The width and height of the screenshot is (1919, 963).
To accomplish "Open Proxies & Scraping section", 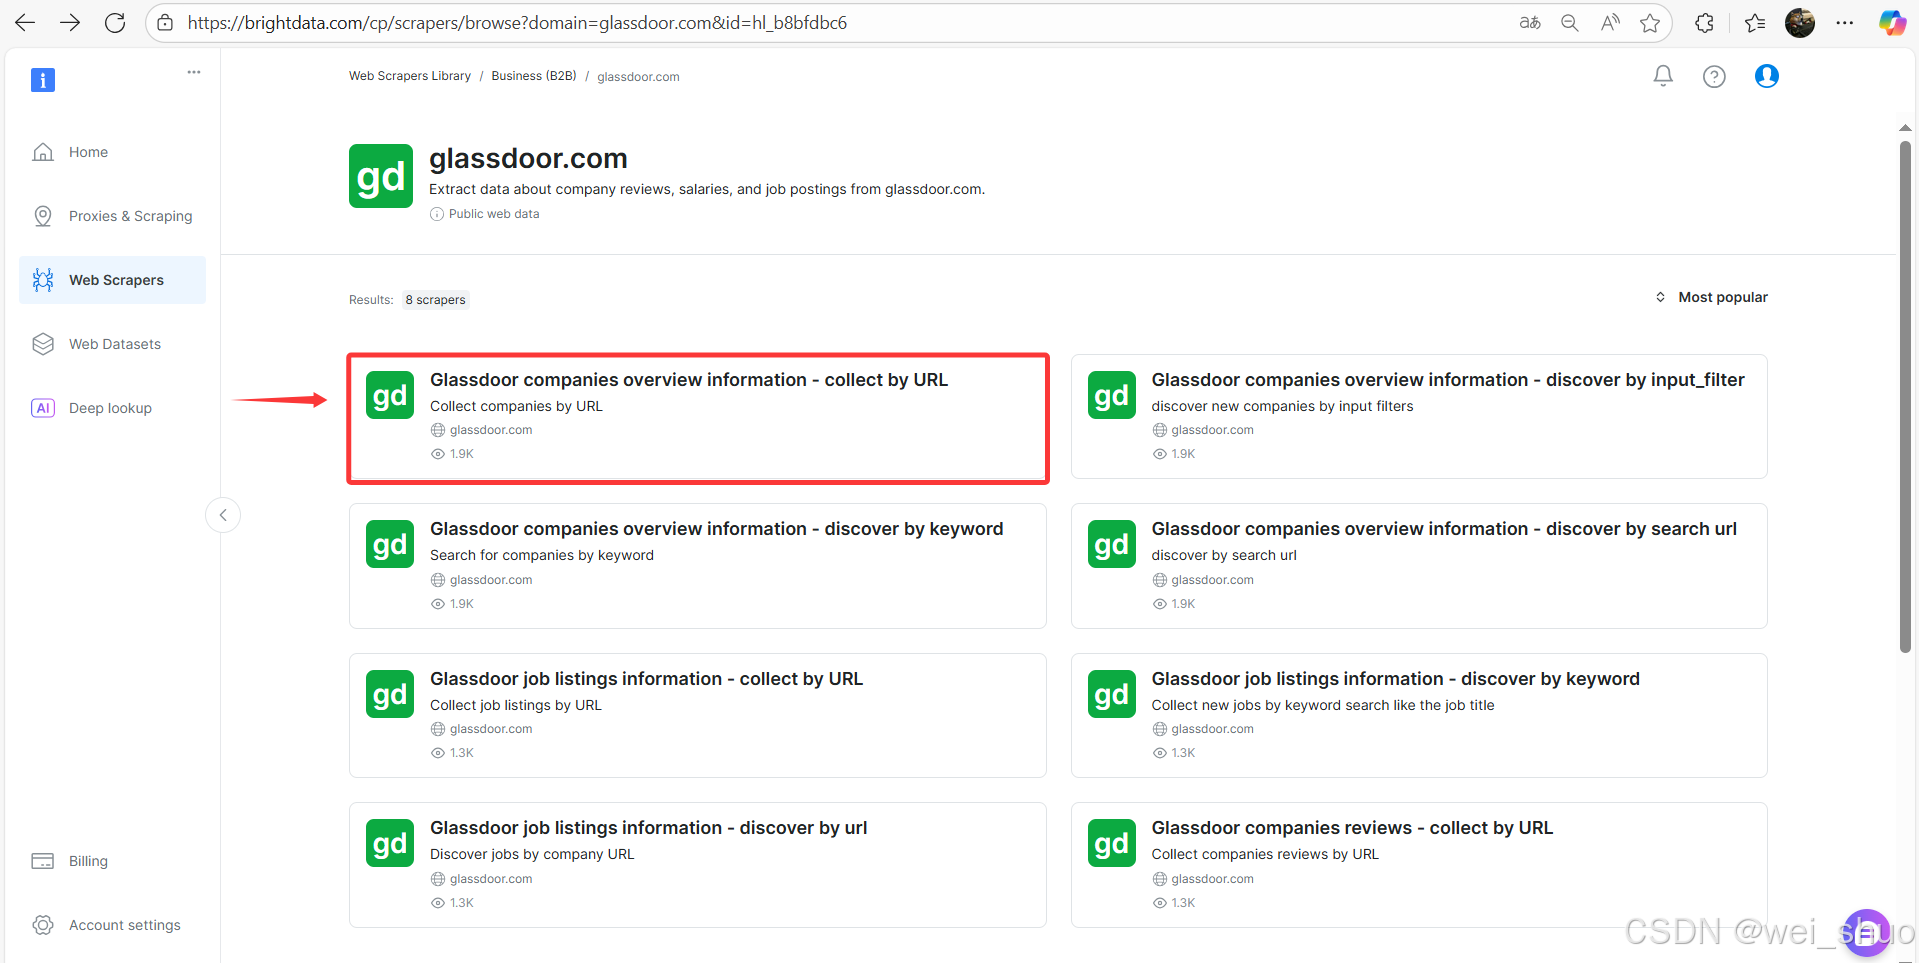I will [112, 216].
